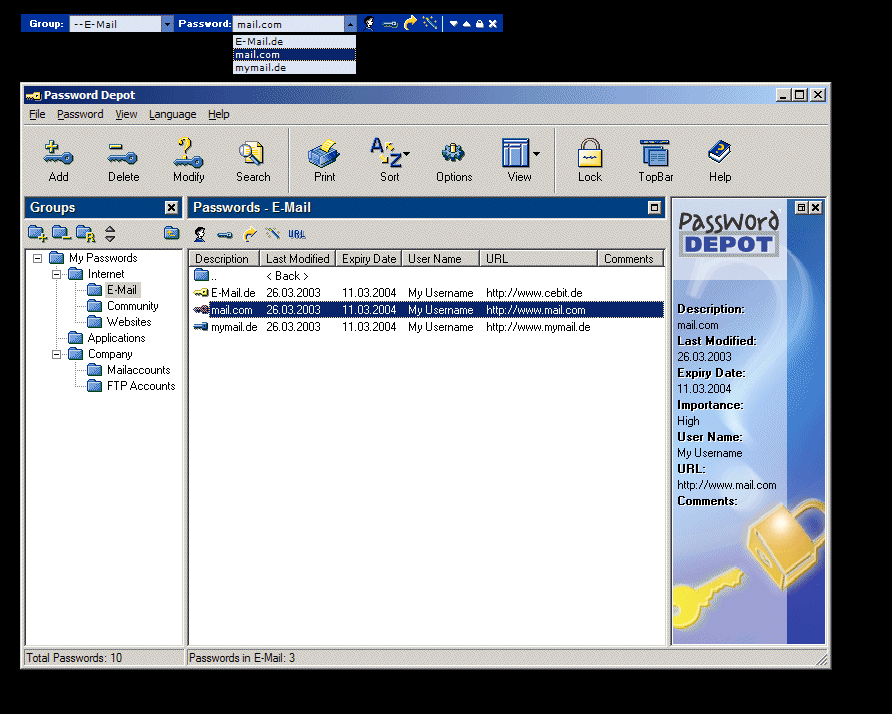Click the magic wand icon in the top bar

tap(430, 23)
